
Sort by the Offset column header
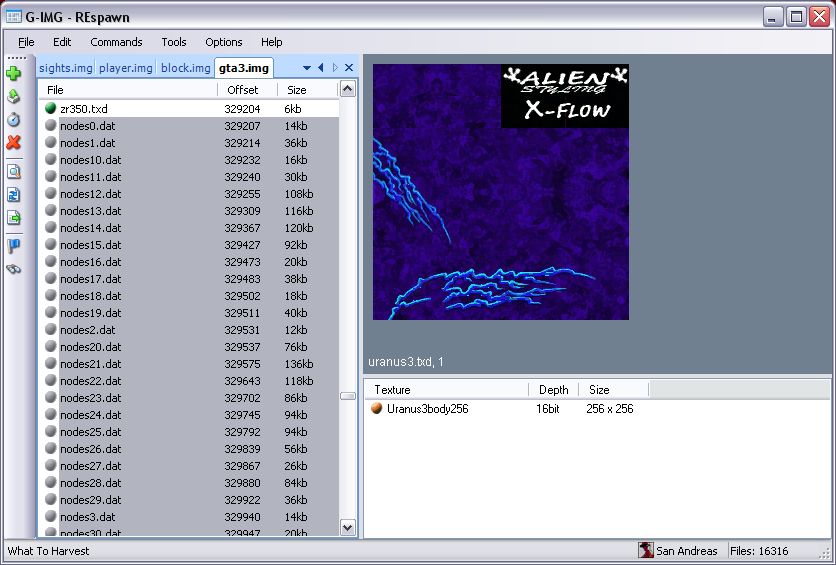click(247, 90)
